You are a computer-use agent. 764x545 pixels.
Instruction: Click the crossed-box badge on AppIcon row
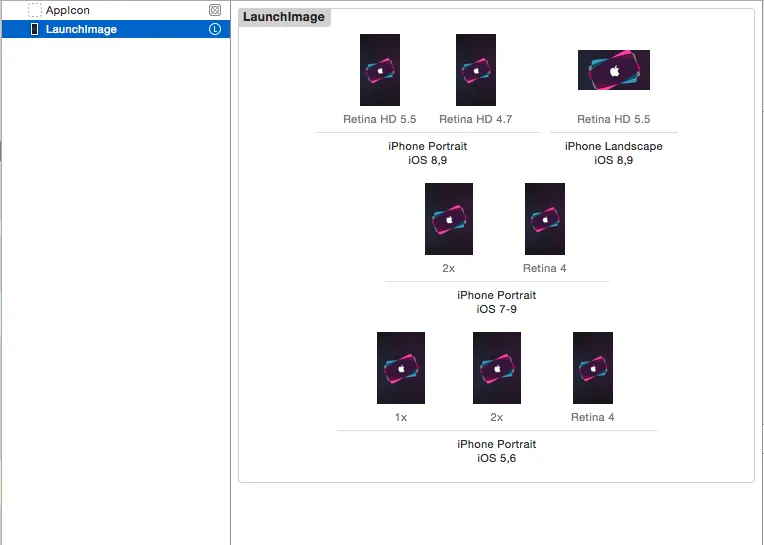(x=215, y=10)
